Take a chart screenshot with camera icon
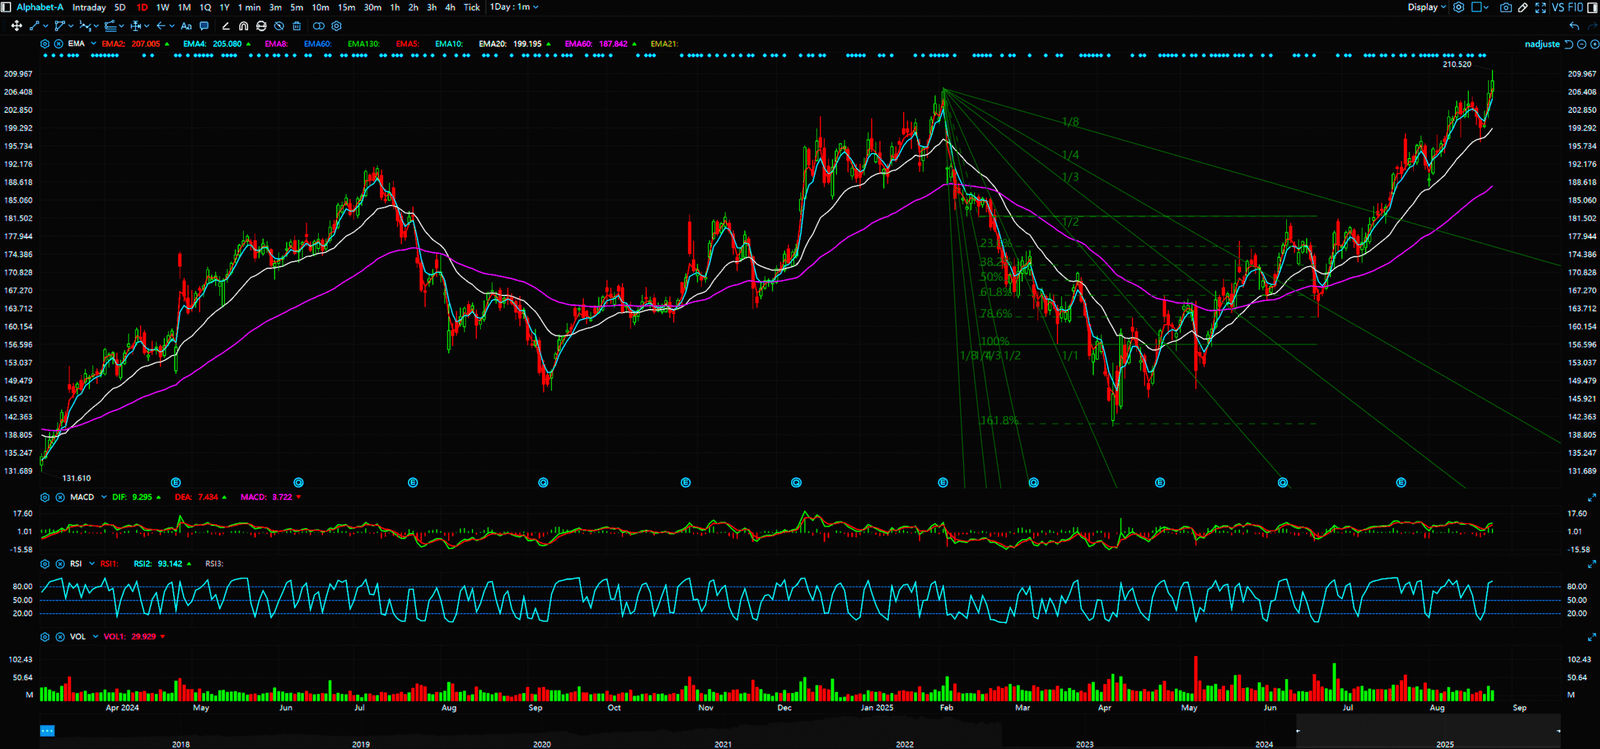Viewport: 1600px width, 749px height. click(x=1506, y=7)
